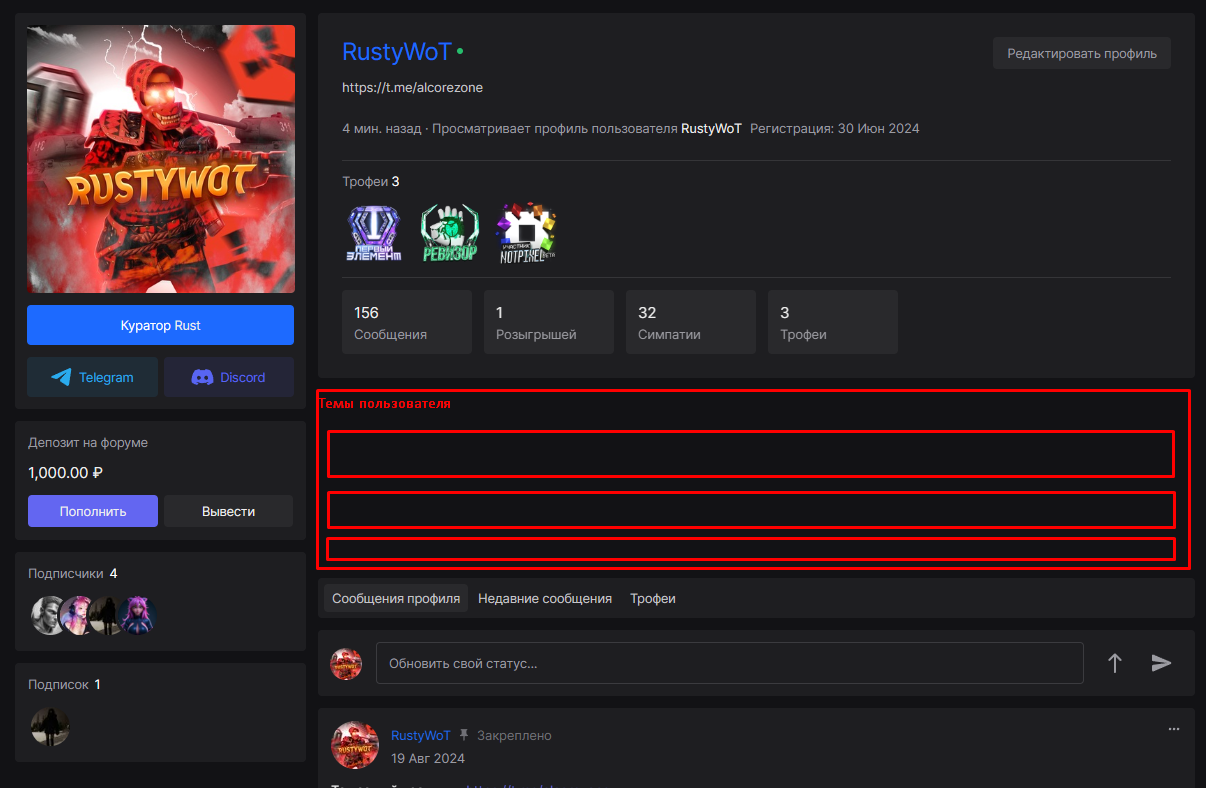The image size is (1206, 788).
Task: Open the Discord contact button
Action: 229,377
